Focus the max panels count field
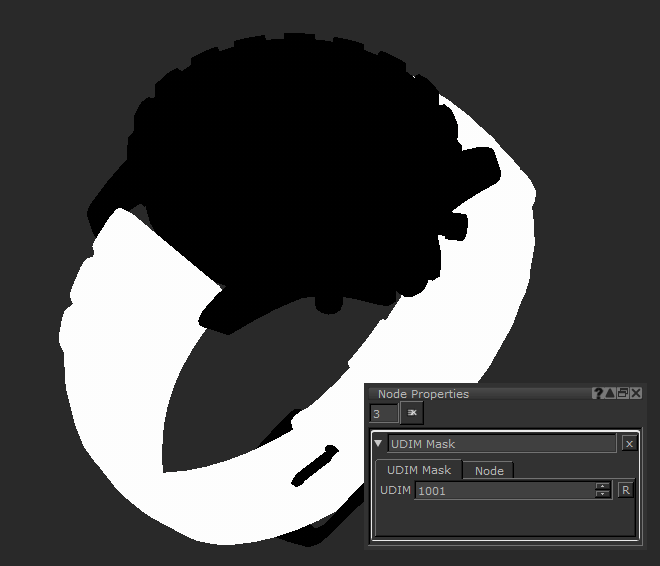Viewport: 660px width, 566px height. click(383, 413)
